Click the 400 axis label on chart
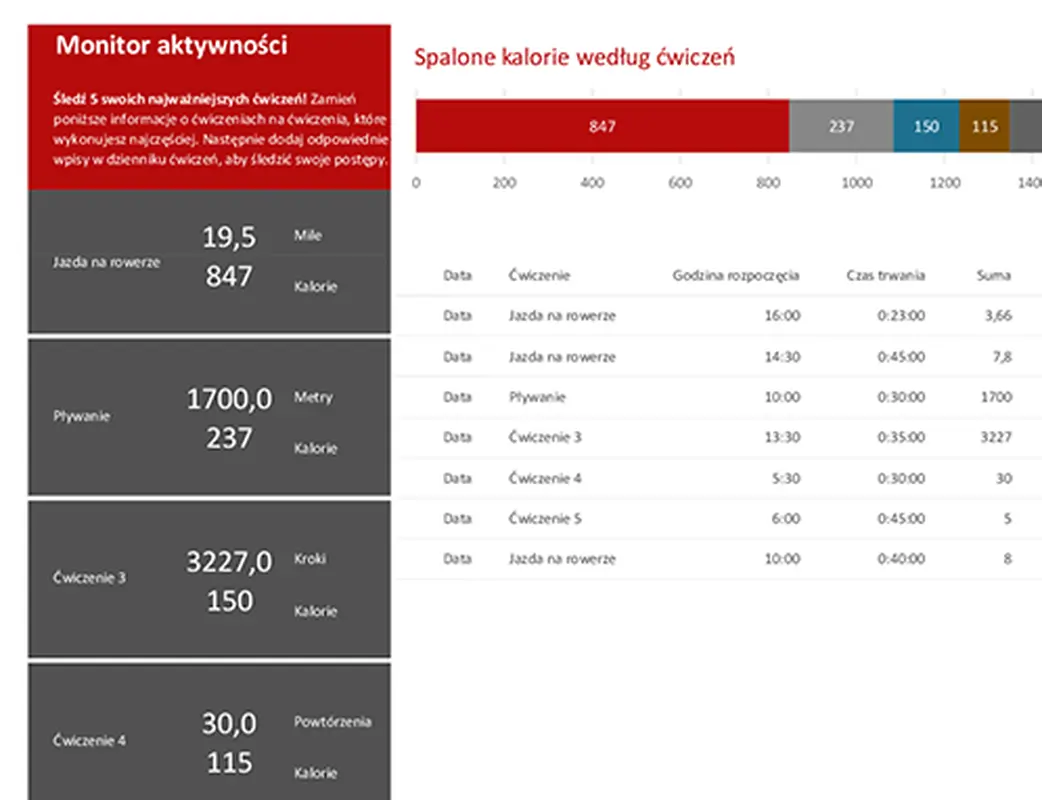Image resolution: width=1042 pixels, height=800 pixels. (592, 183)
